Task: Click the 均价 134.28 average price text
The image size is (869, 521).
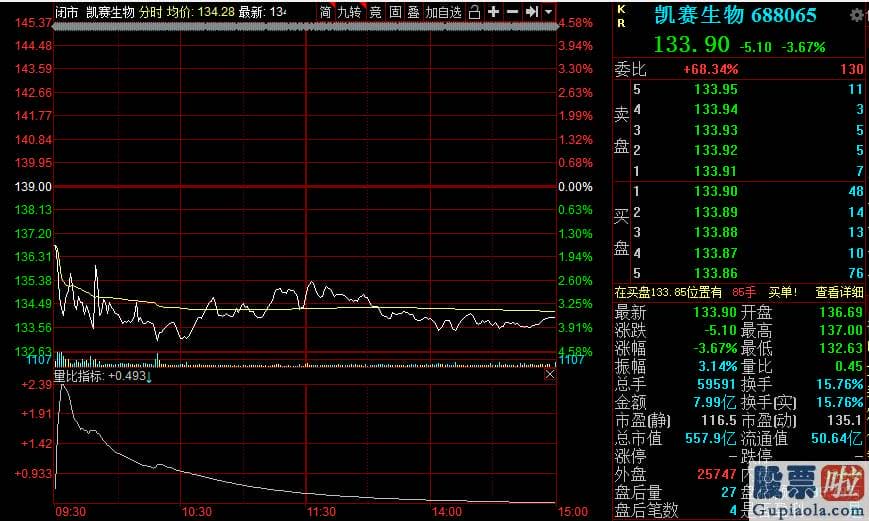Action: [x=201, y=12]
